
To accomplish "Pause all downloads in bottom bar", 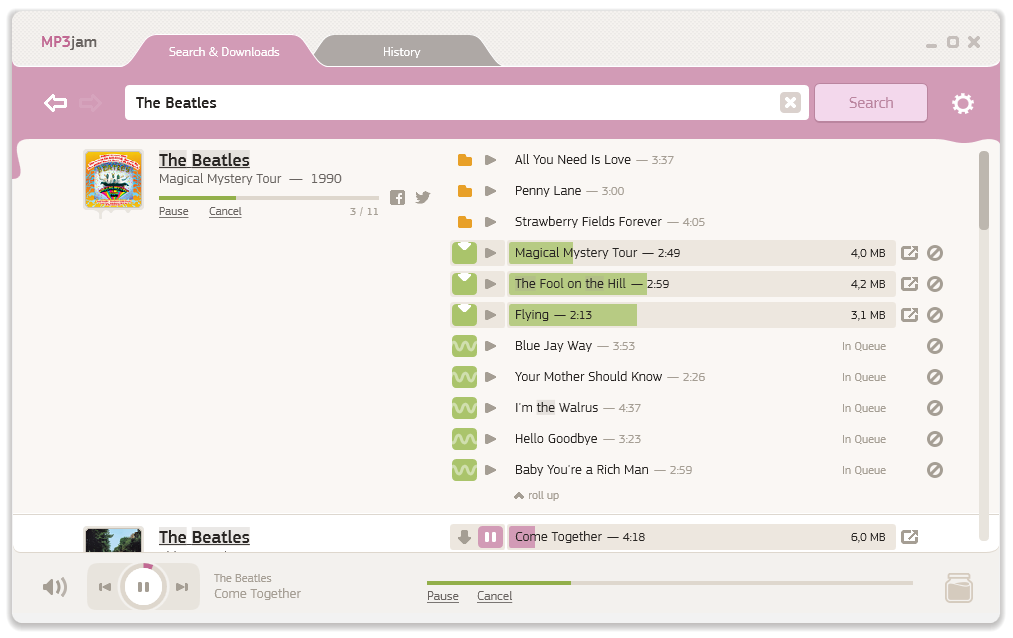I will 443,596.
